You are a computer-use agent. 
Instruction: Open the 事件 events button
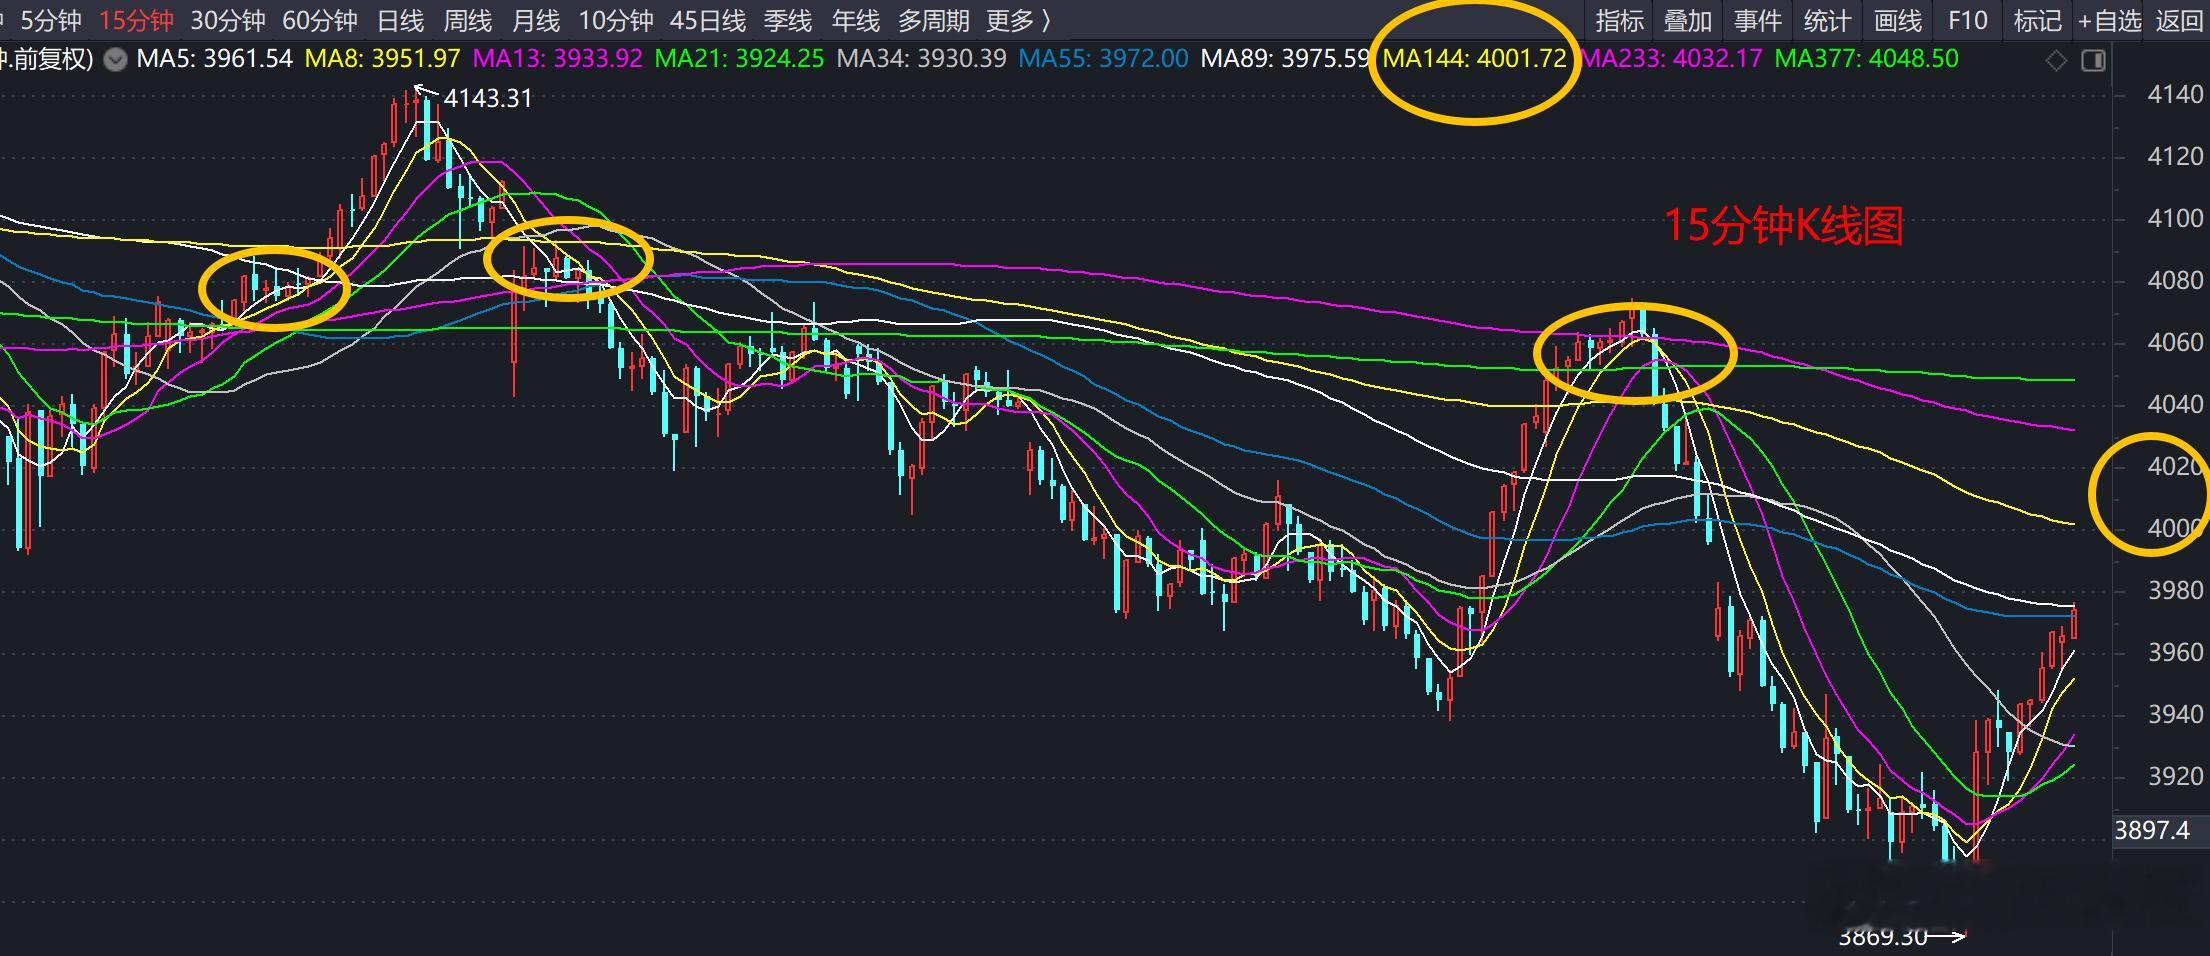pyautogui.click(x=1758, y=20)
